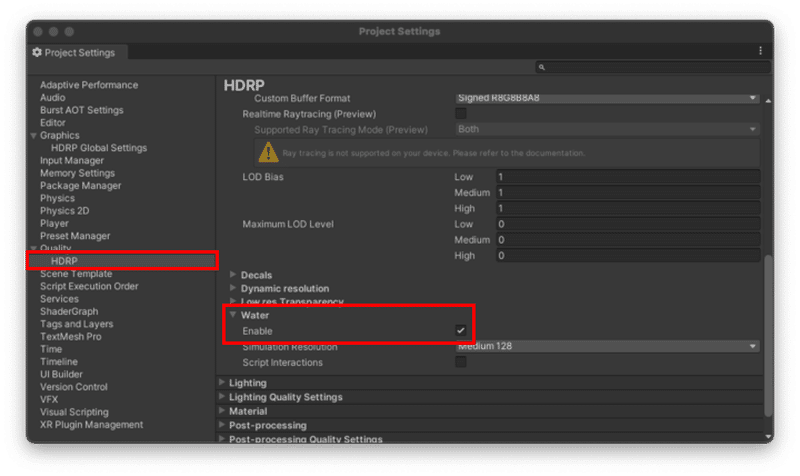Select Input Manager category
This screenshot has height=476, width=800.
click(72, 161)
